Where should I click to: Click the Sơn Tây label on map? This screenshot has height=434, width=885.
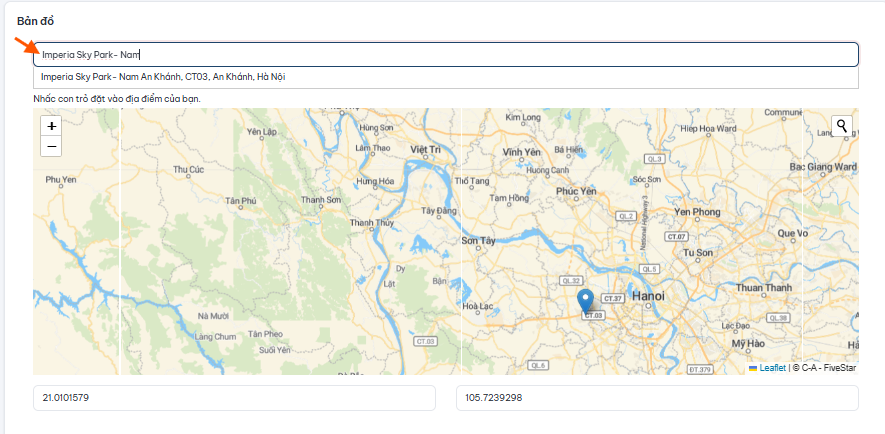(x=478, y=240)
